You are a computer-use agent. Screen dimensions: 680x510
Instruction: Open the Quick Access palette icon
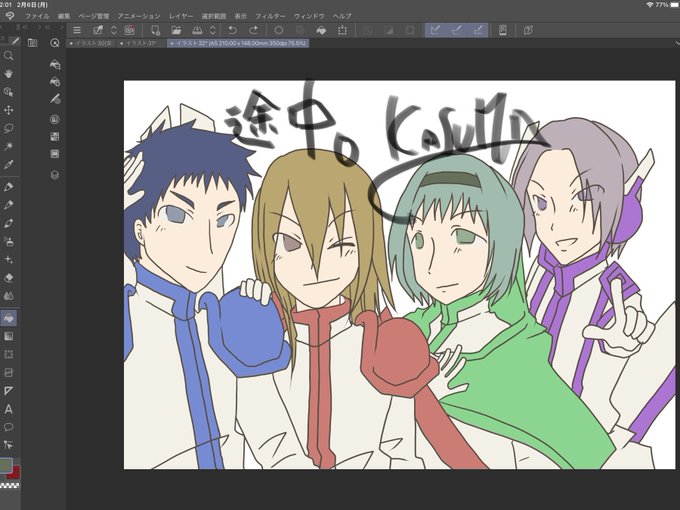33,42
